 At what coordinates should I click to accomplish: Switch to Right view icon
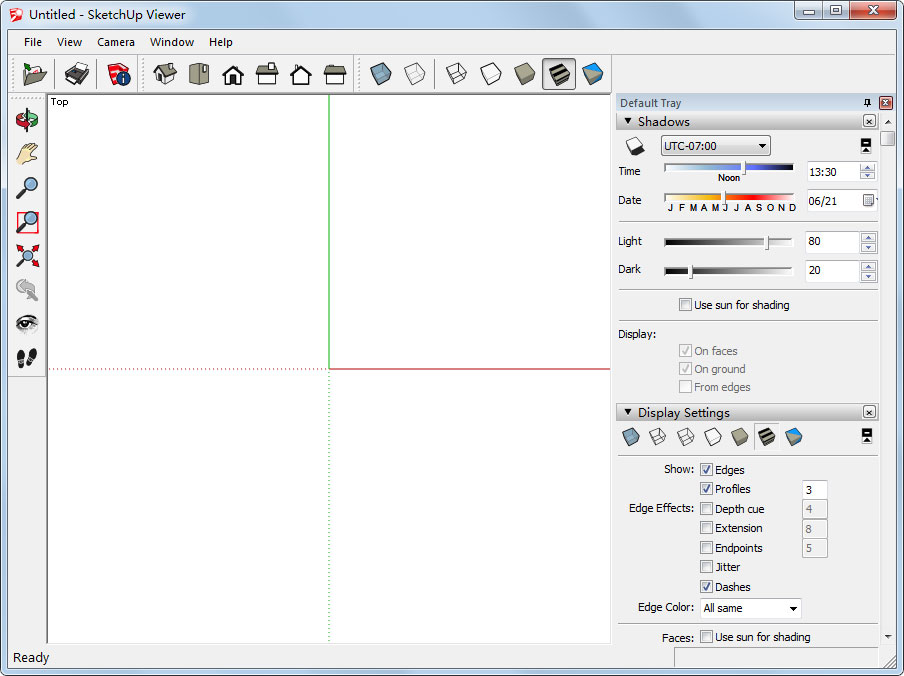click(x=267, y=74)
